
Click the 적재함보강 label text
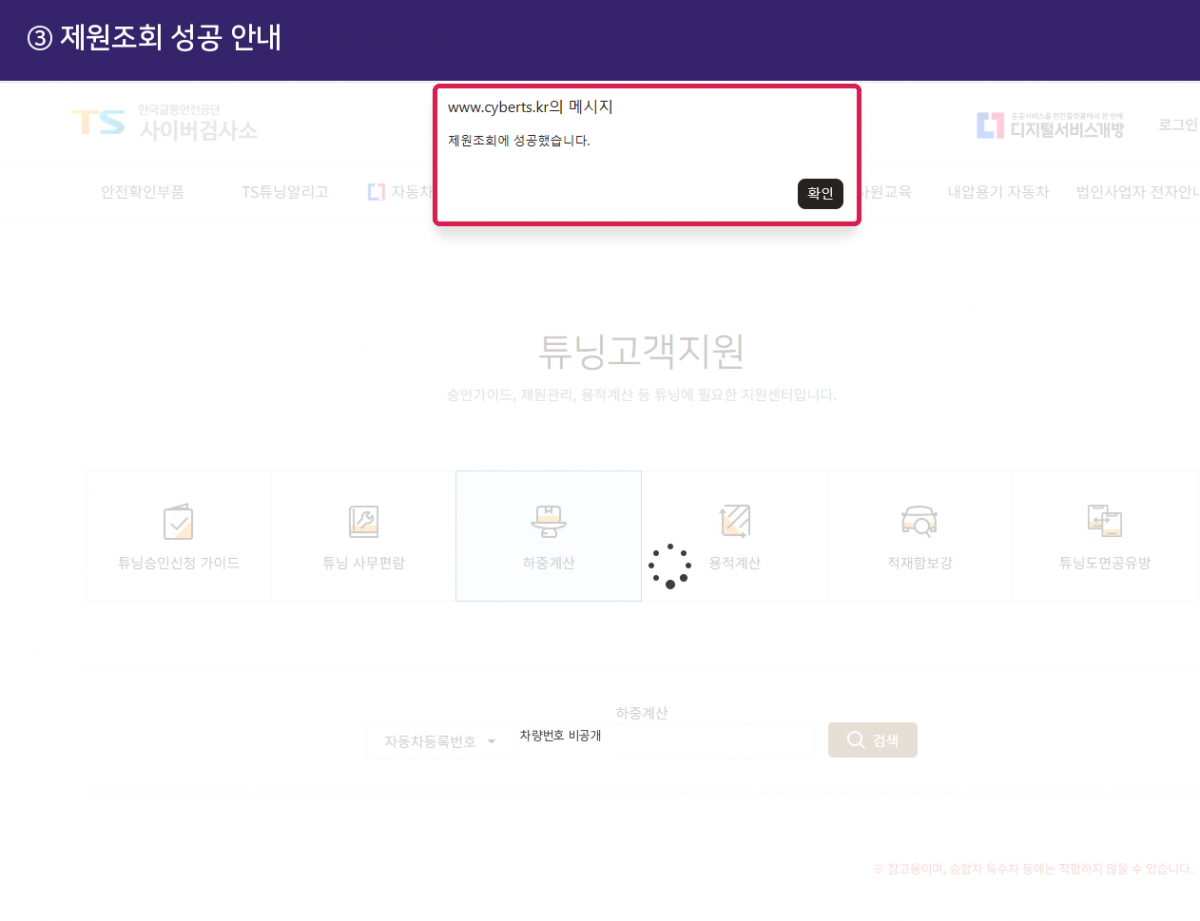pyautogui.click(x=919, y=563)
